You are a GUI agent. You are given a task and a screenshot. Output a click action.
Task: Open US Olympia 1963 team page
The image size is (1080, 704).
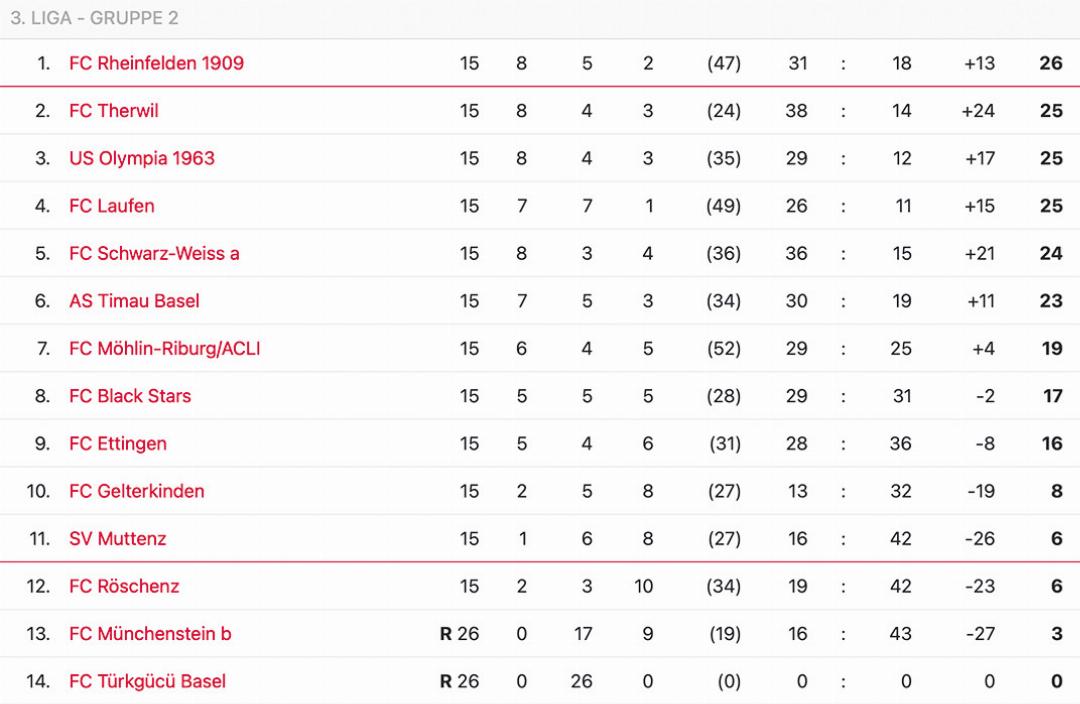point(141,158)
